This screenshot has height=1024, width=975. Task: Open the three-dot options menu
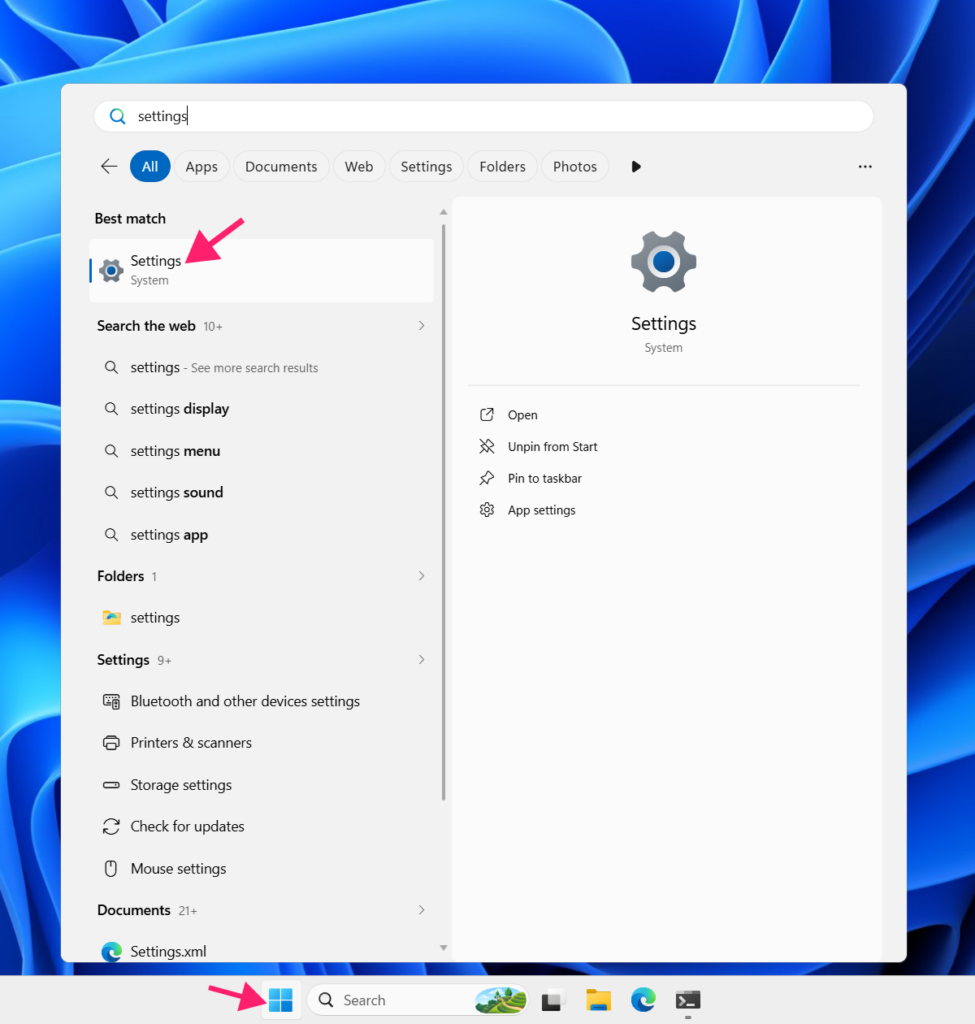pyautogui.click(x=865, y=167)
